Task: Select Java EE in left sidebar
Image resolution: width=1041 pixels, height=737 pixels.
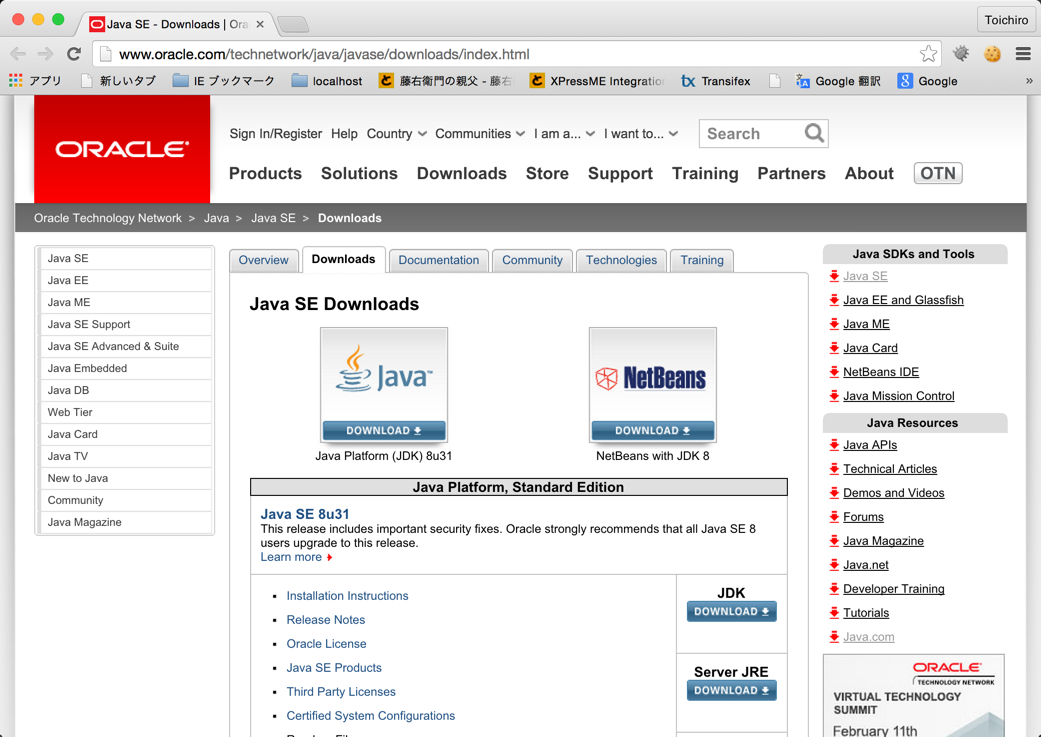Action: click(x=125, y=280)
